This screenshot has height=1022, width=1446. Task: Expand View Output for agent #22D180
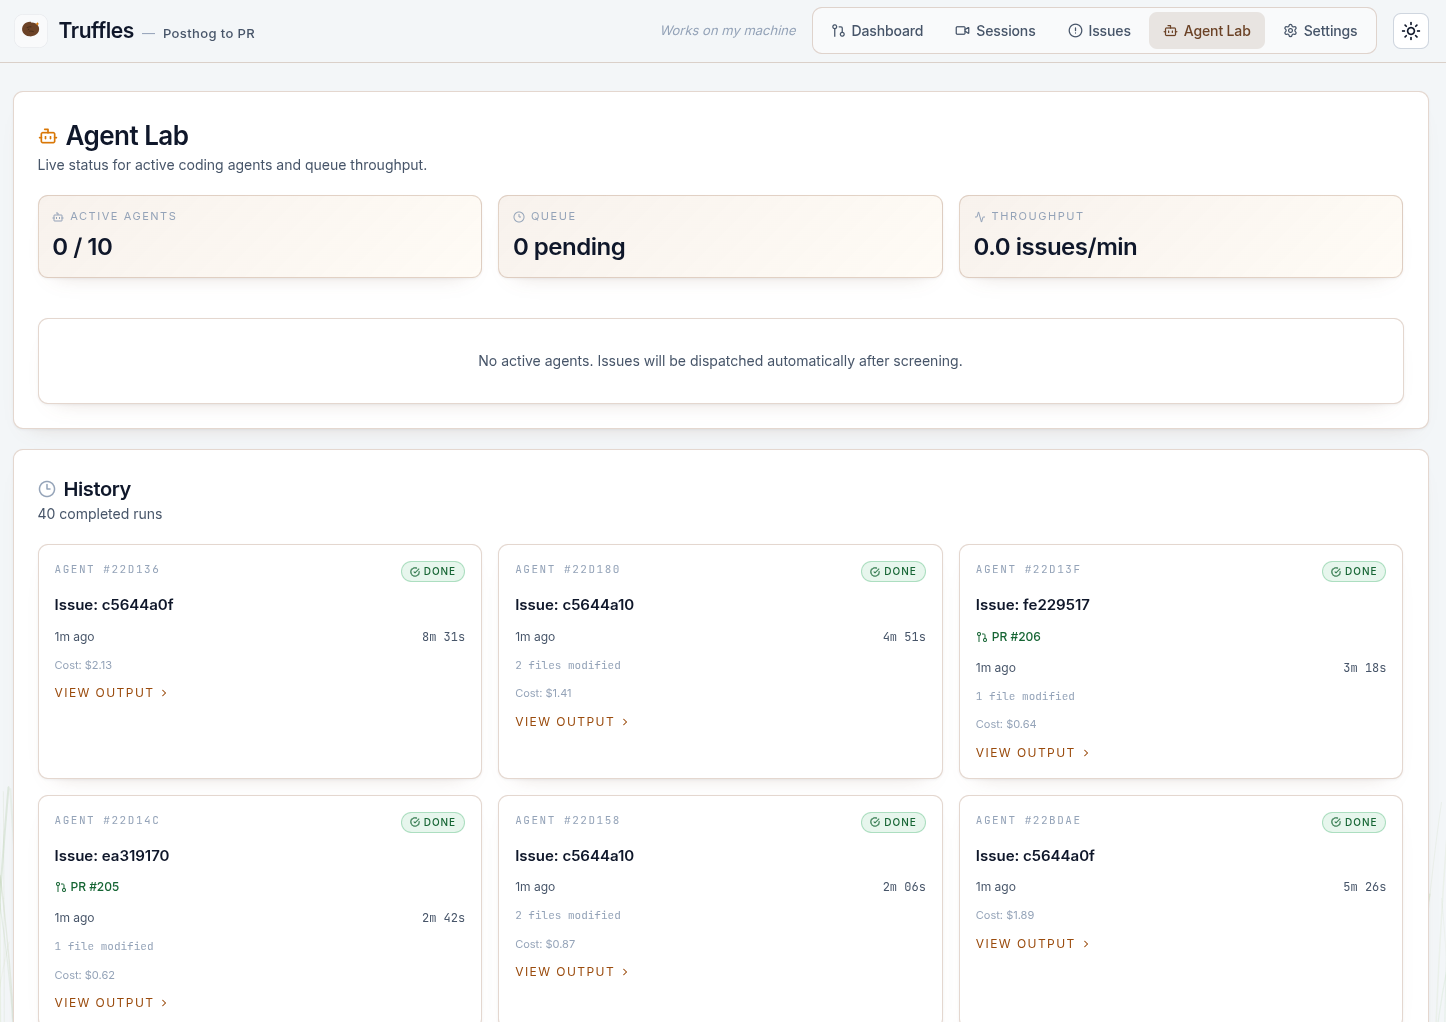[571, 722]
